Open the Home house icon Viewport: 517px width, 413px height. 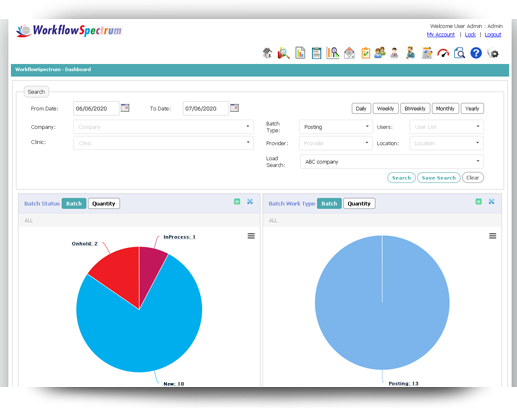coord(267,53)
